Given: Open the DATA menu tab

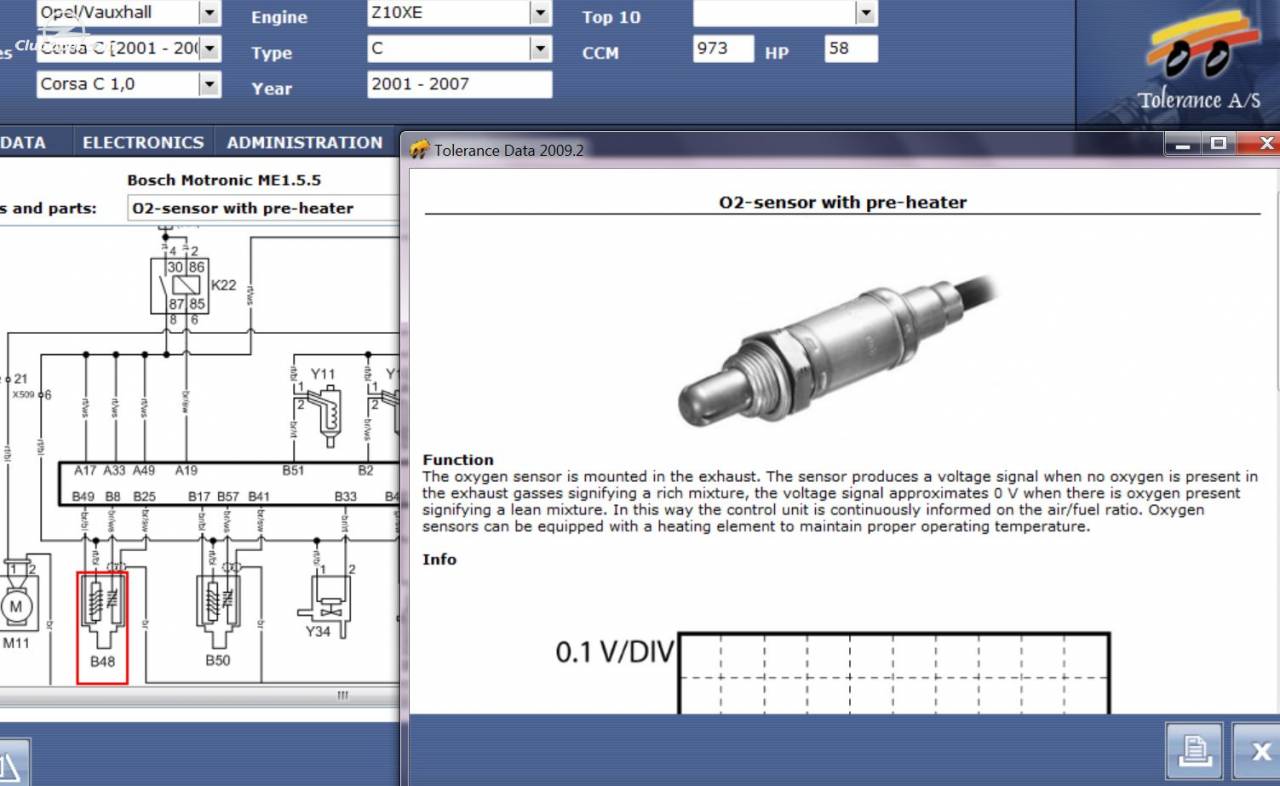Looking at the screenshot, I should (23, 143).
